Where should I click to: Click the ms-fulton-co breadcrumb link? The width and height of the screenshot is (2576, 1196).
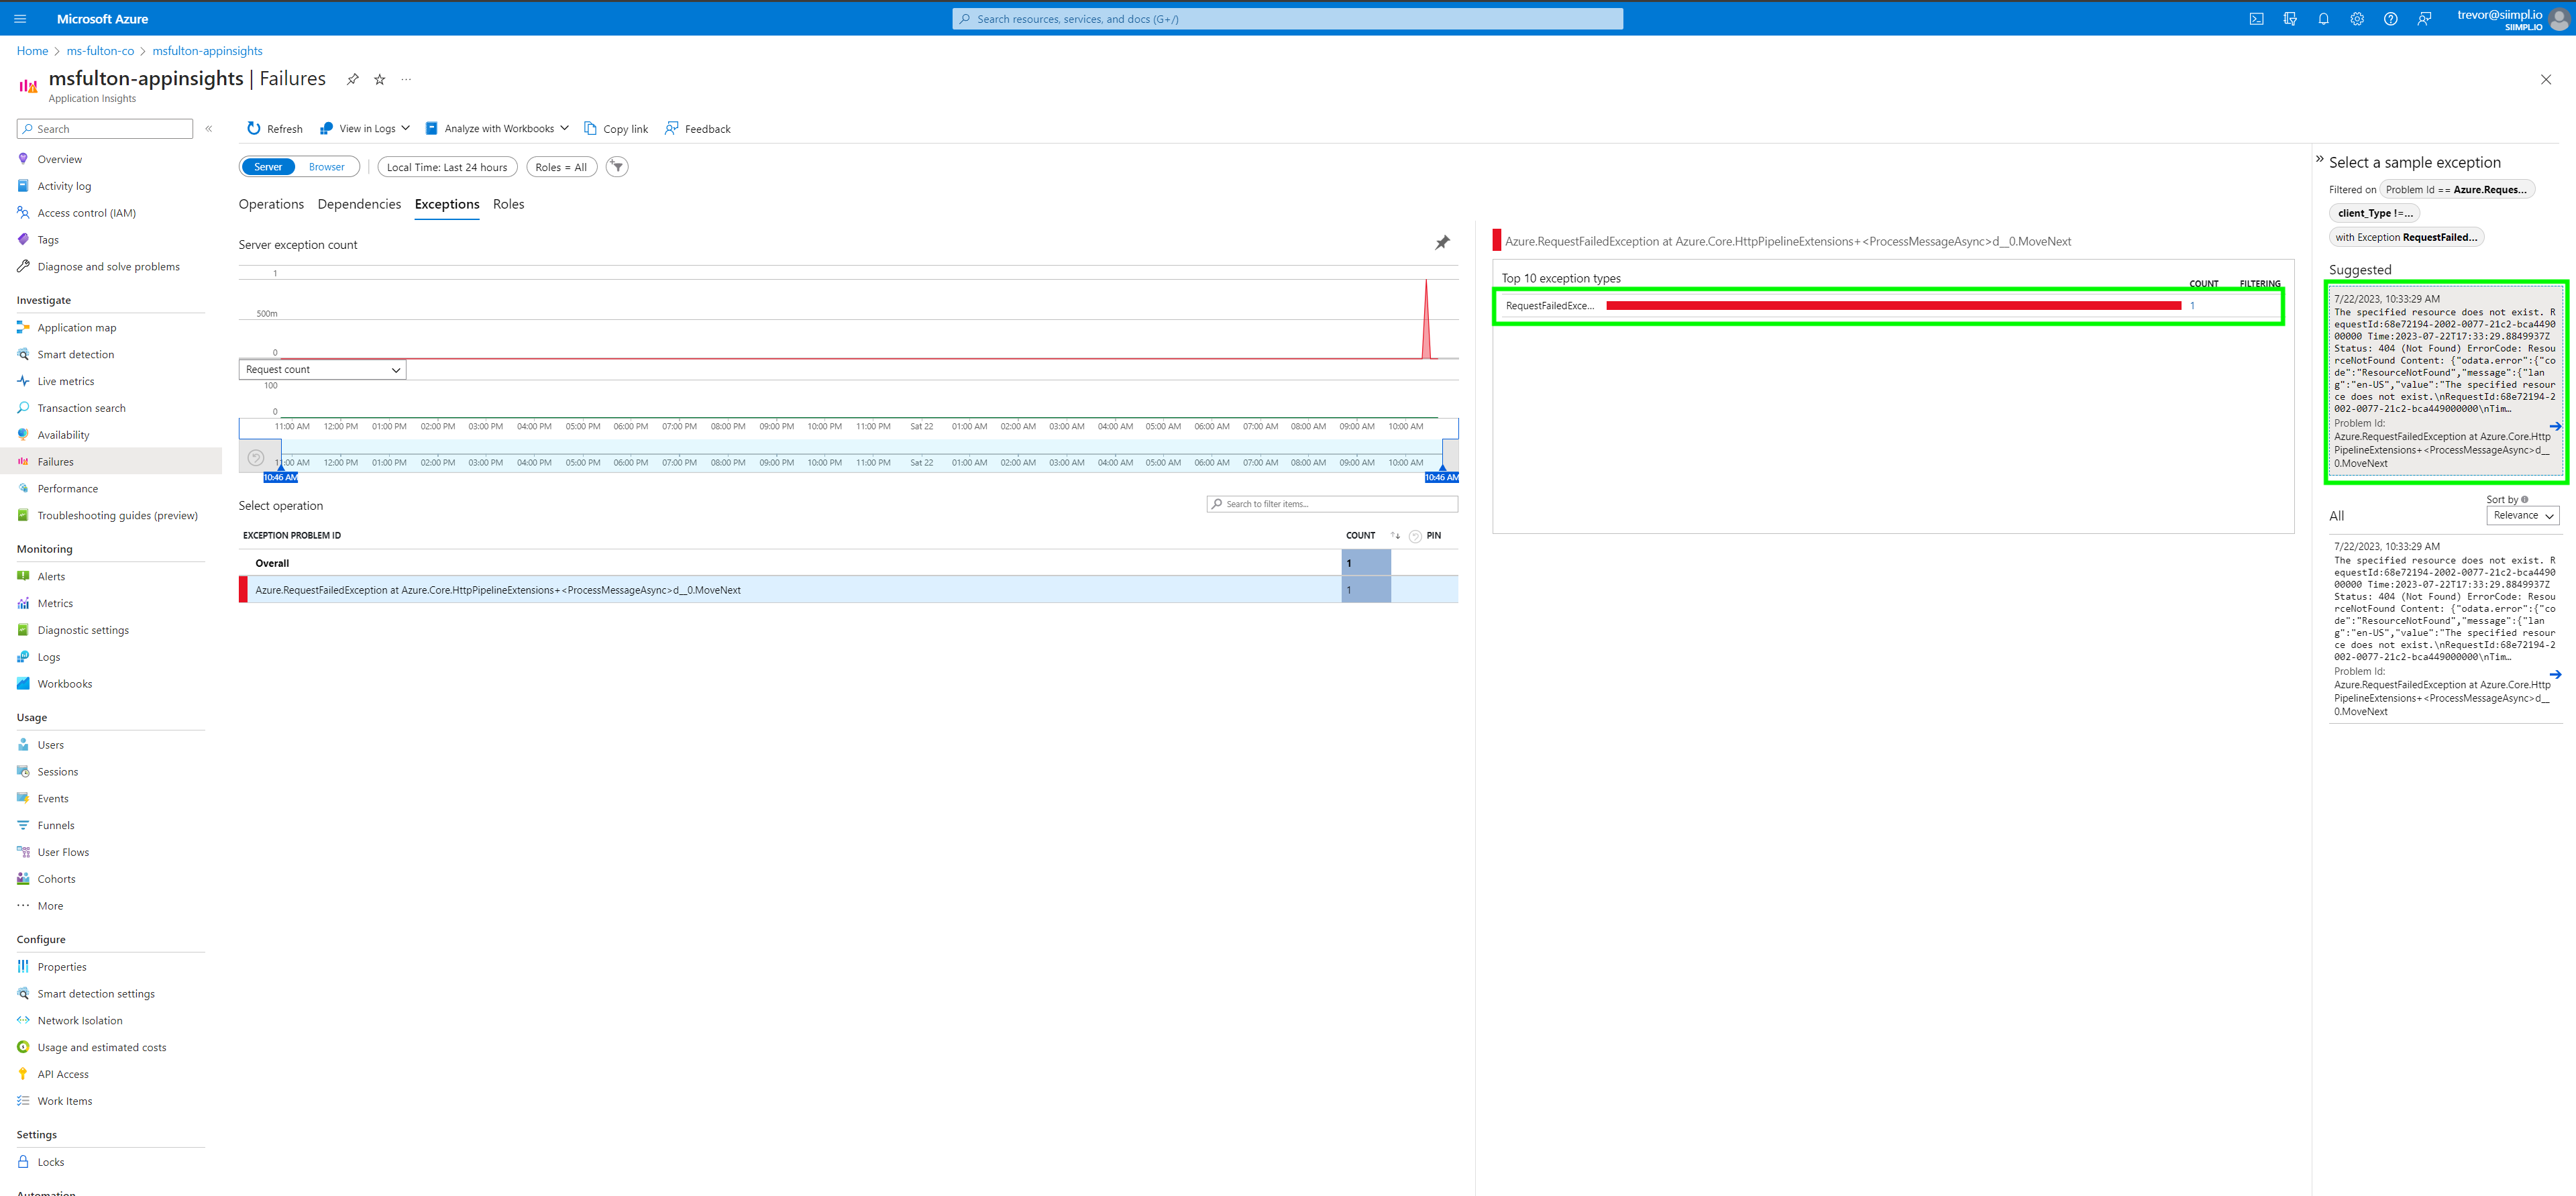[x=100, y=51]
